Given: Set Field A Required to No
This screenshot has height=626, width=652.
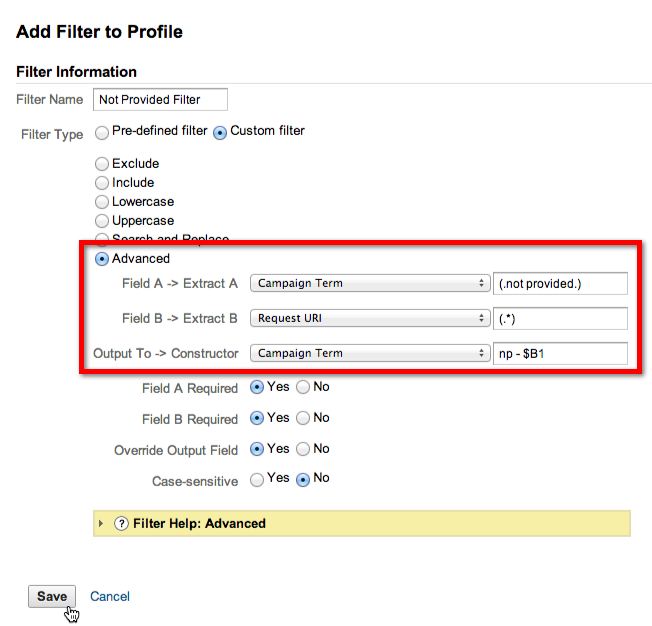Looking at the screenshot, I should coord(303,387).
